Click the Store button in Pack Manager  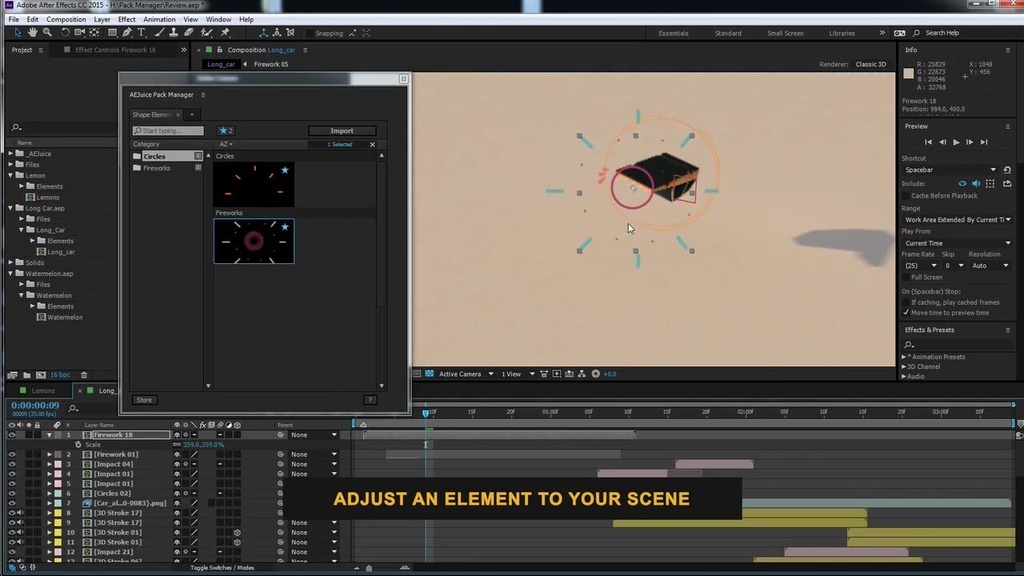pos(144,400)
